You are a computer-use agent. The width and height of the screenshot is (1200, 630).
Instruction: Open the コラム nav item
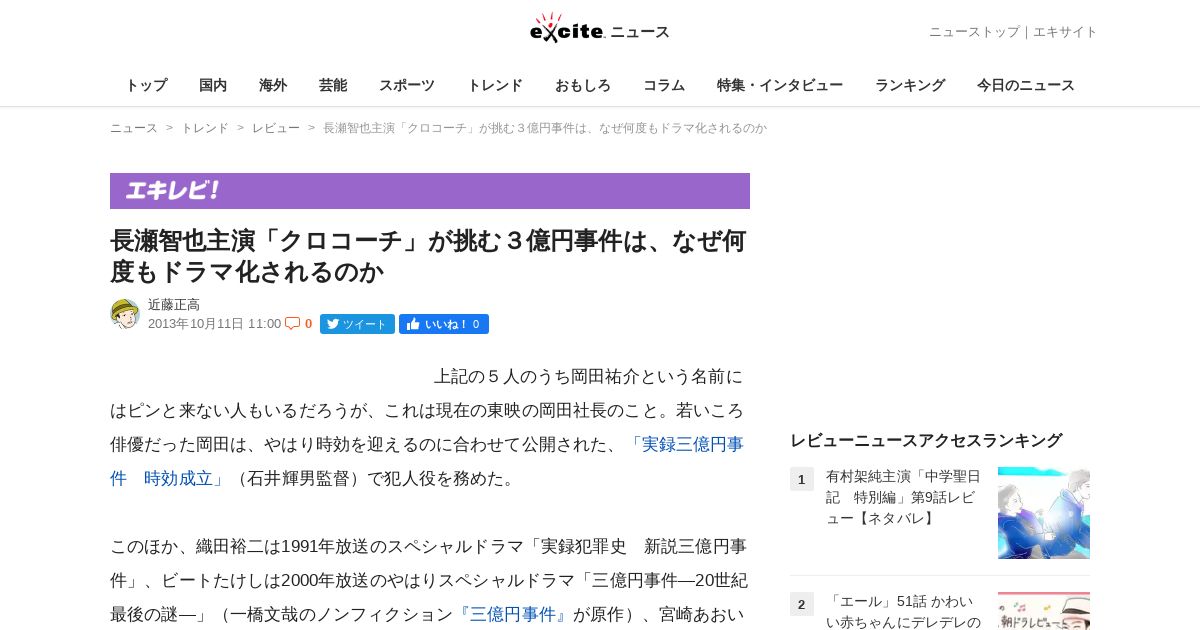click(x=664, y=85)
